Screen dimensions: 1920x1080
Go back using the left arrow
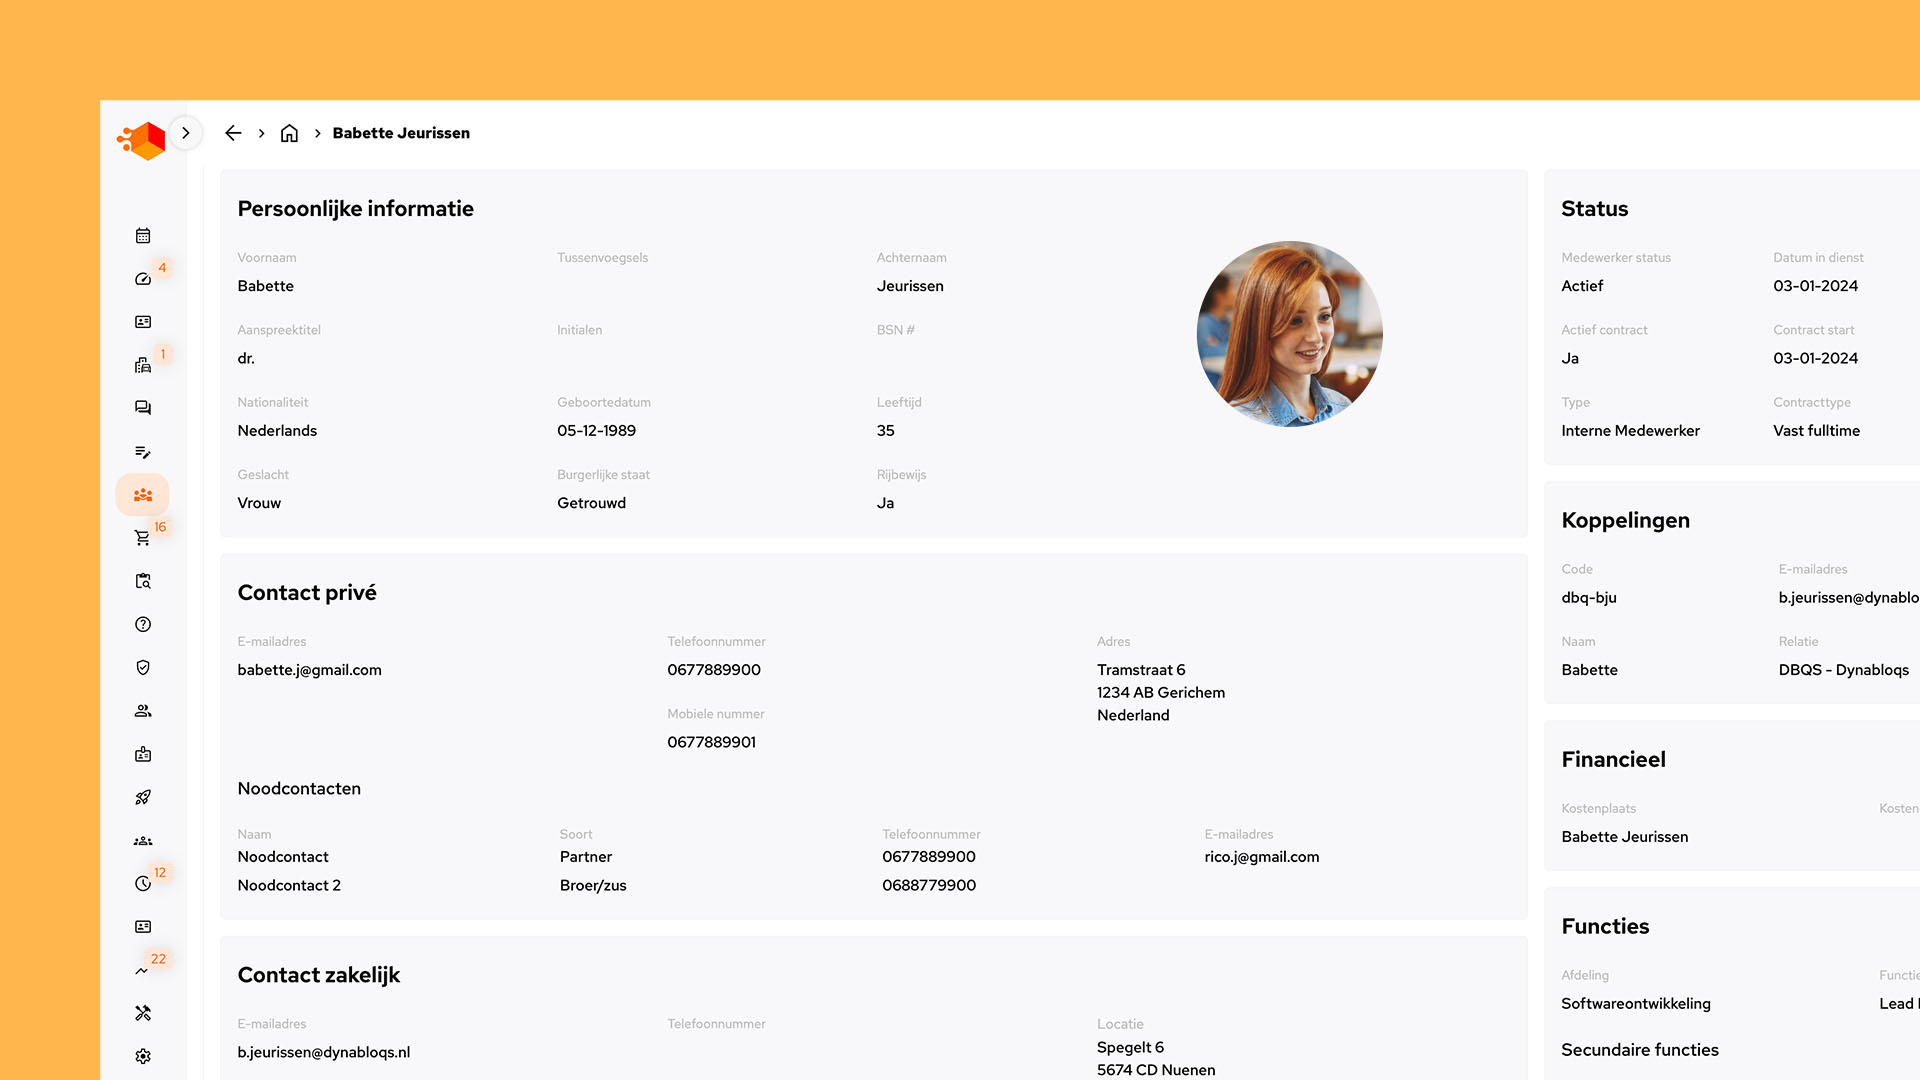point(233,133)
